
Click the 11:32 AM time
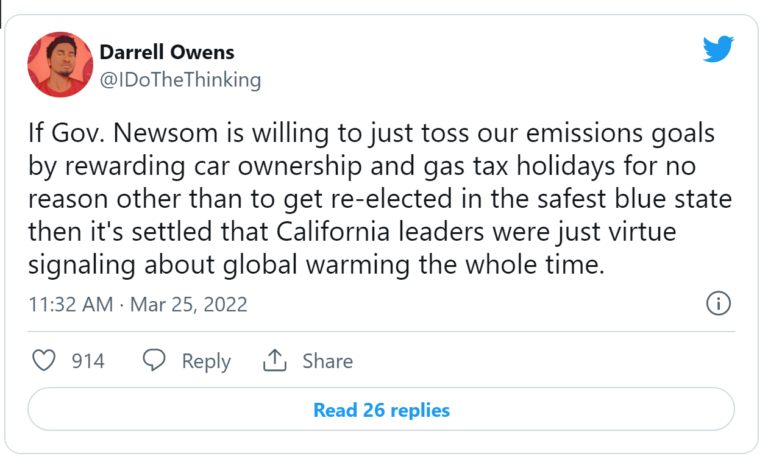(x=70, y=304)
